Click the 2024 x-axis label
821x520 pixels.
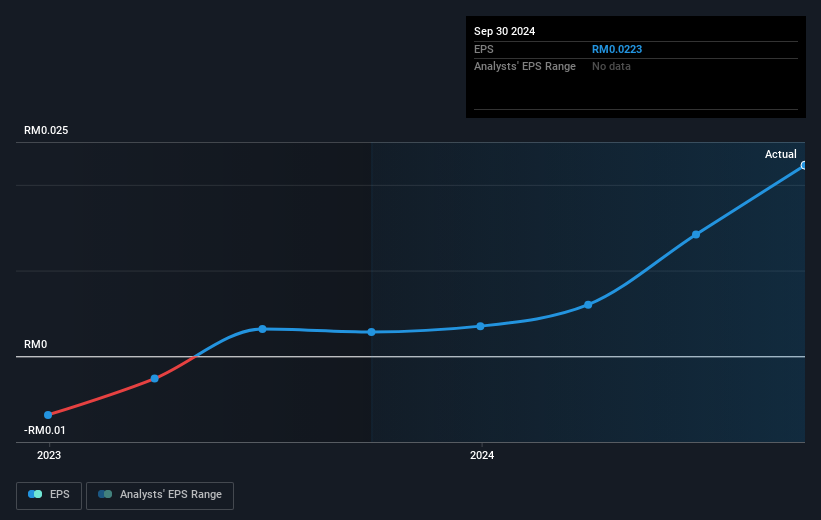point(482,455)
